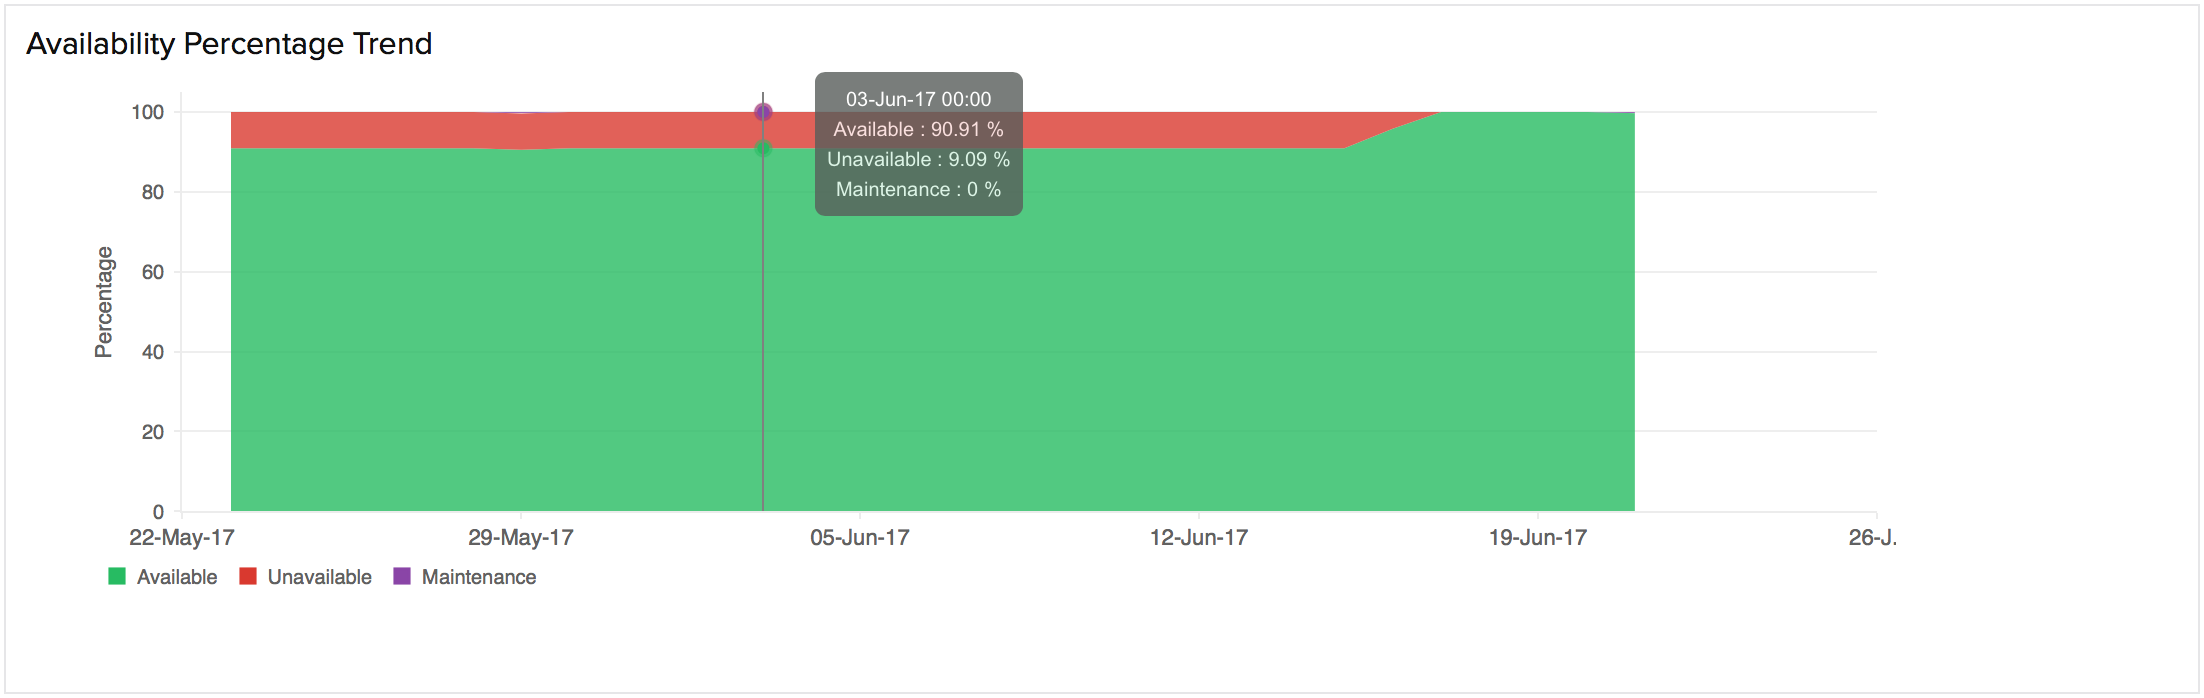Toggle the Available series legend label
The image size is (2204, 698).
point(177,577)
